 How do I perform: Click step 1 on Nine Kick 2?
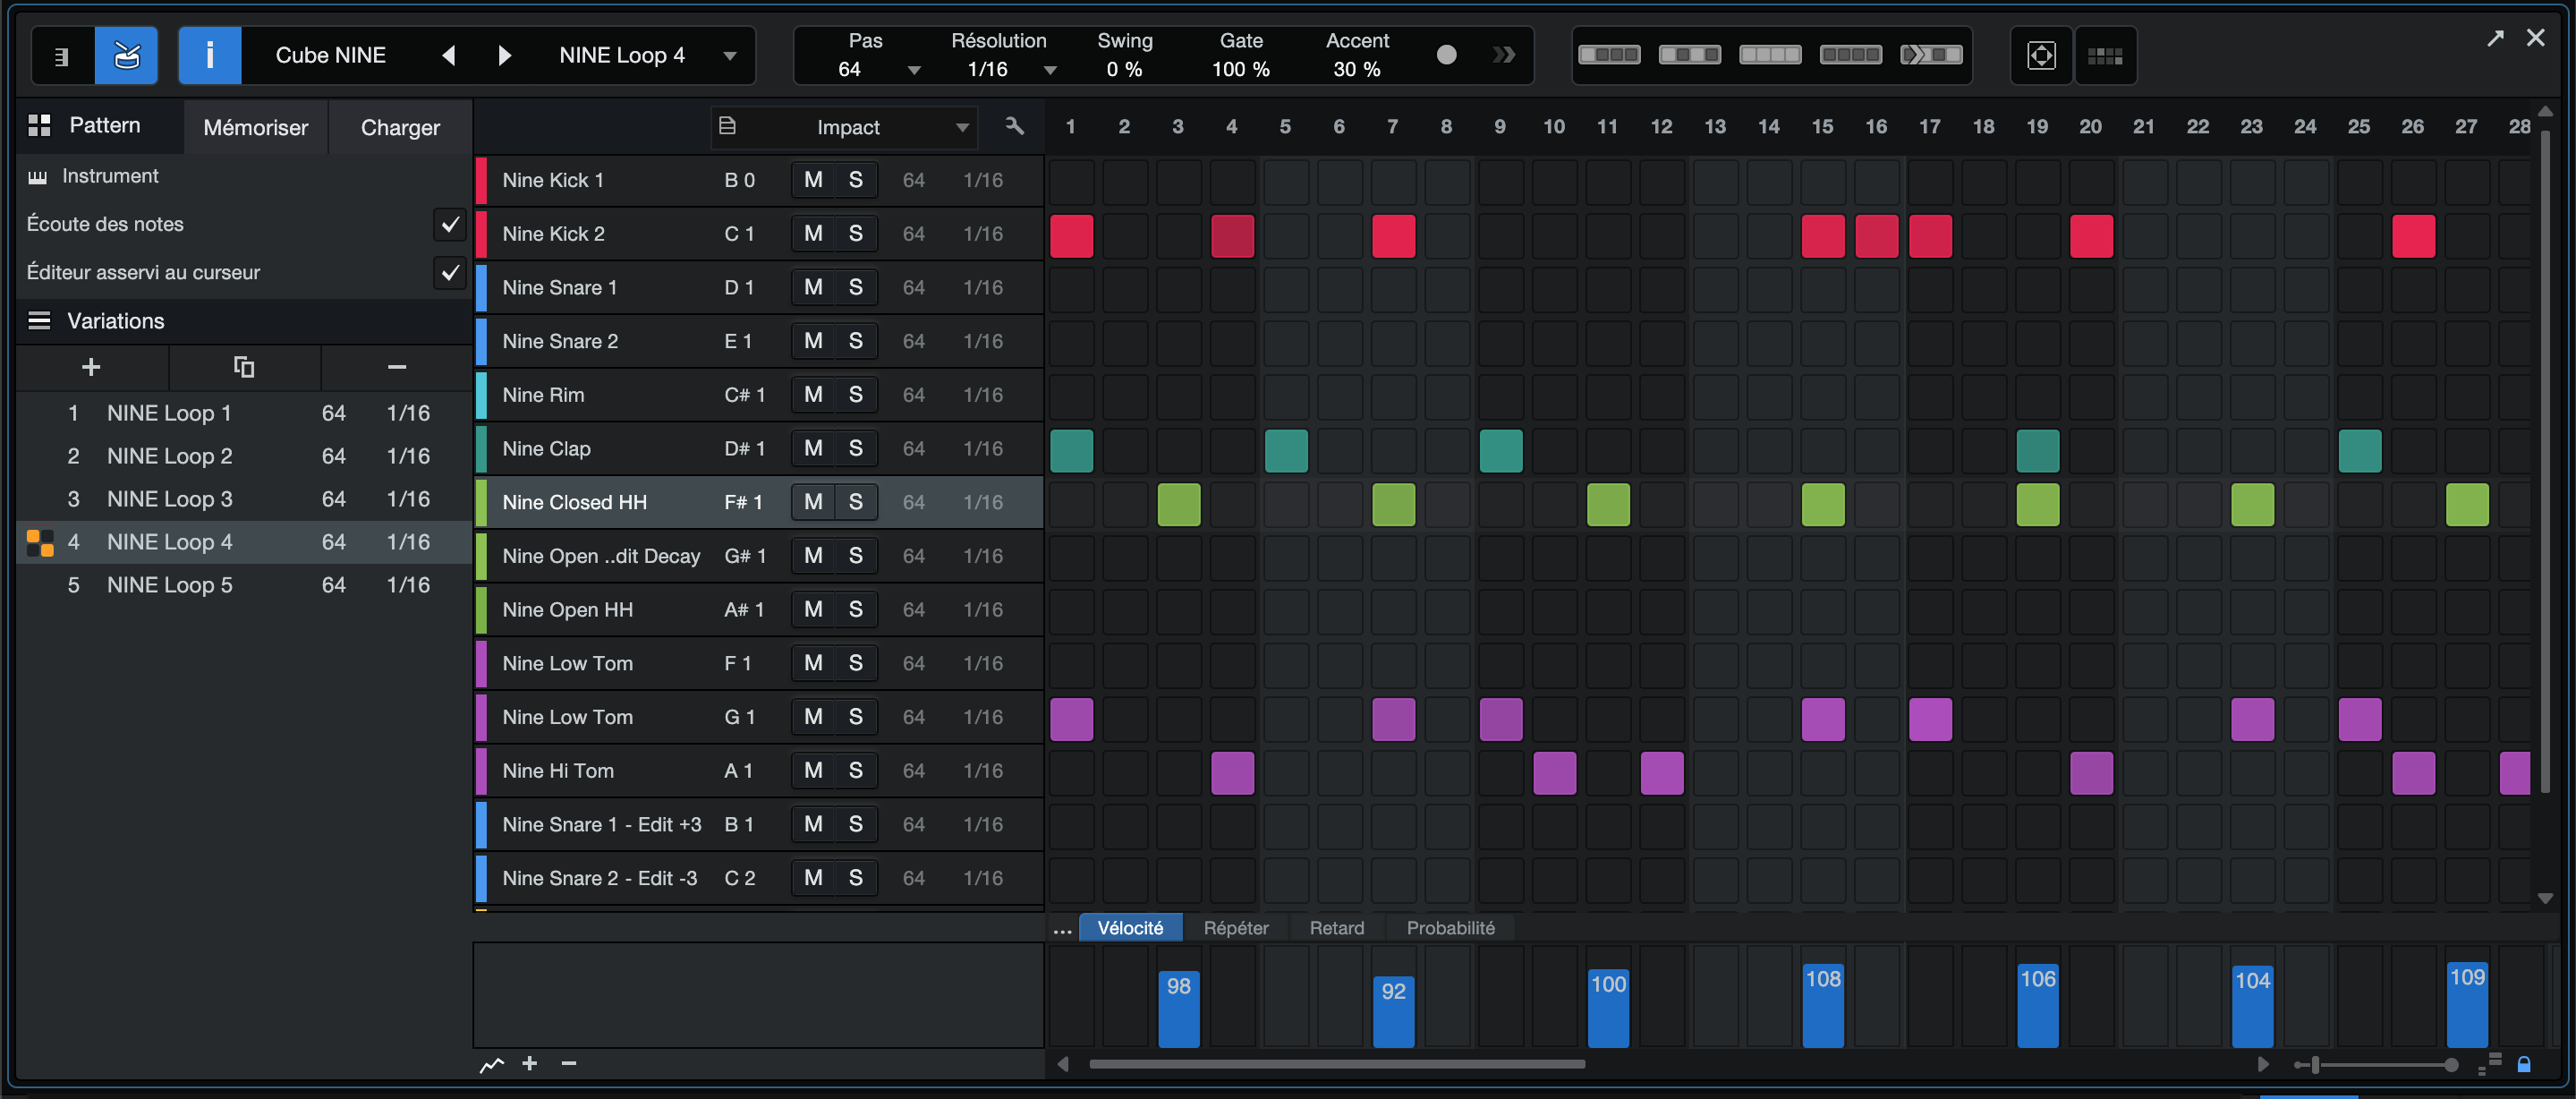point(1071,236)
